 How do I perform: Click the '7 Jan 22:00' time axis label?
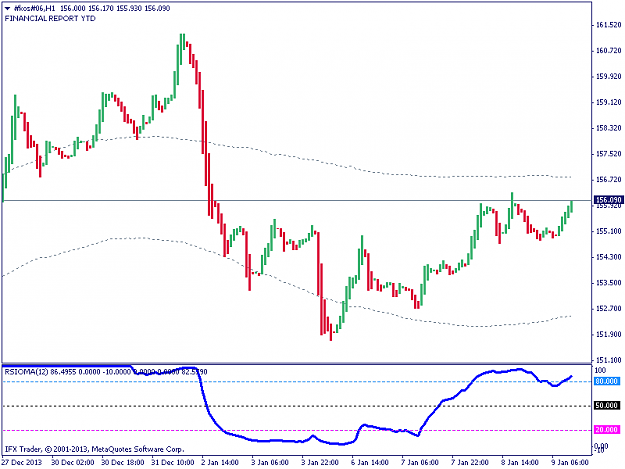470,463
